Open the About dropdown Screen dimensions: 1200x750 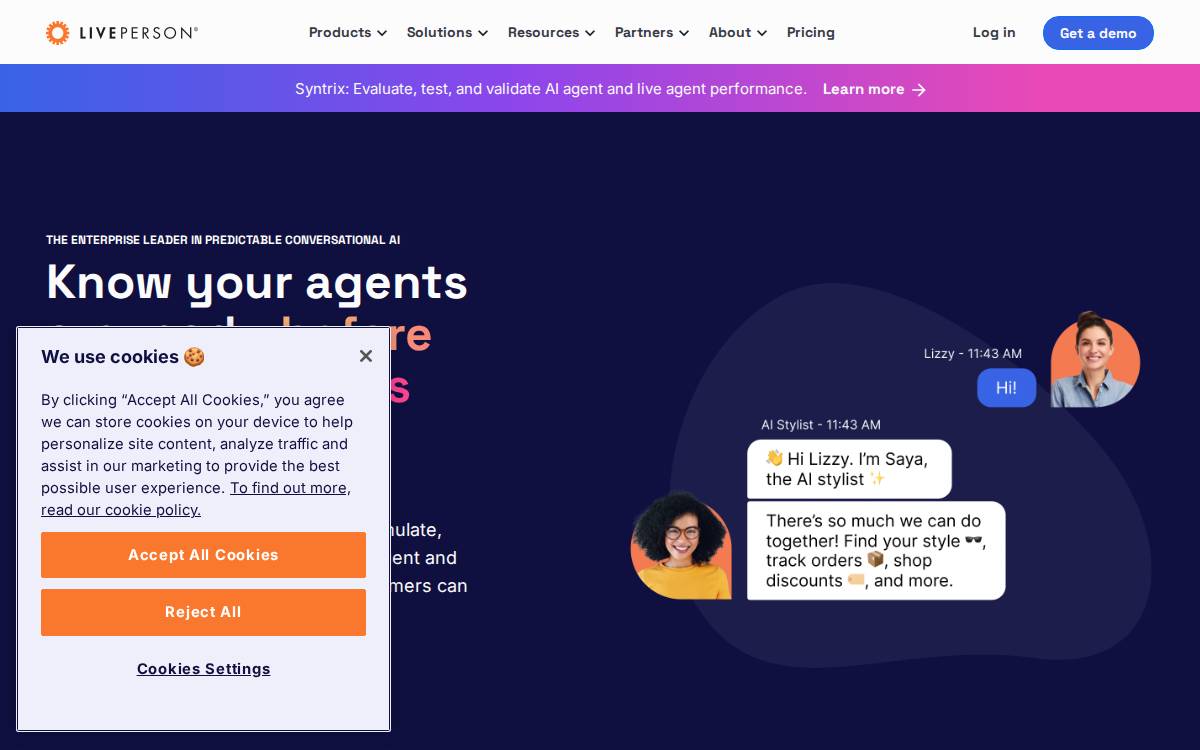(738, 32)
